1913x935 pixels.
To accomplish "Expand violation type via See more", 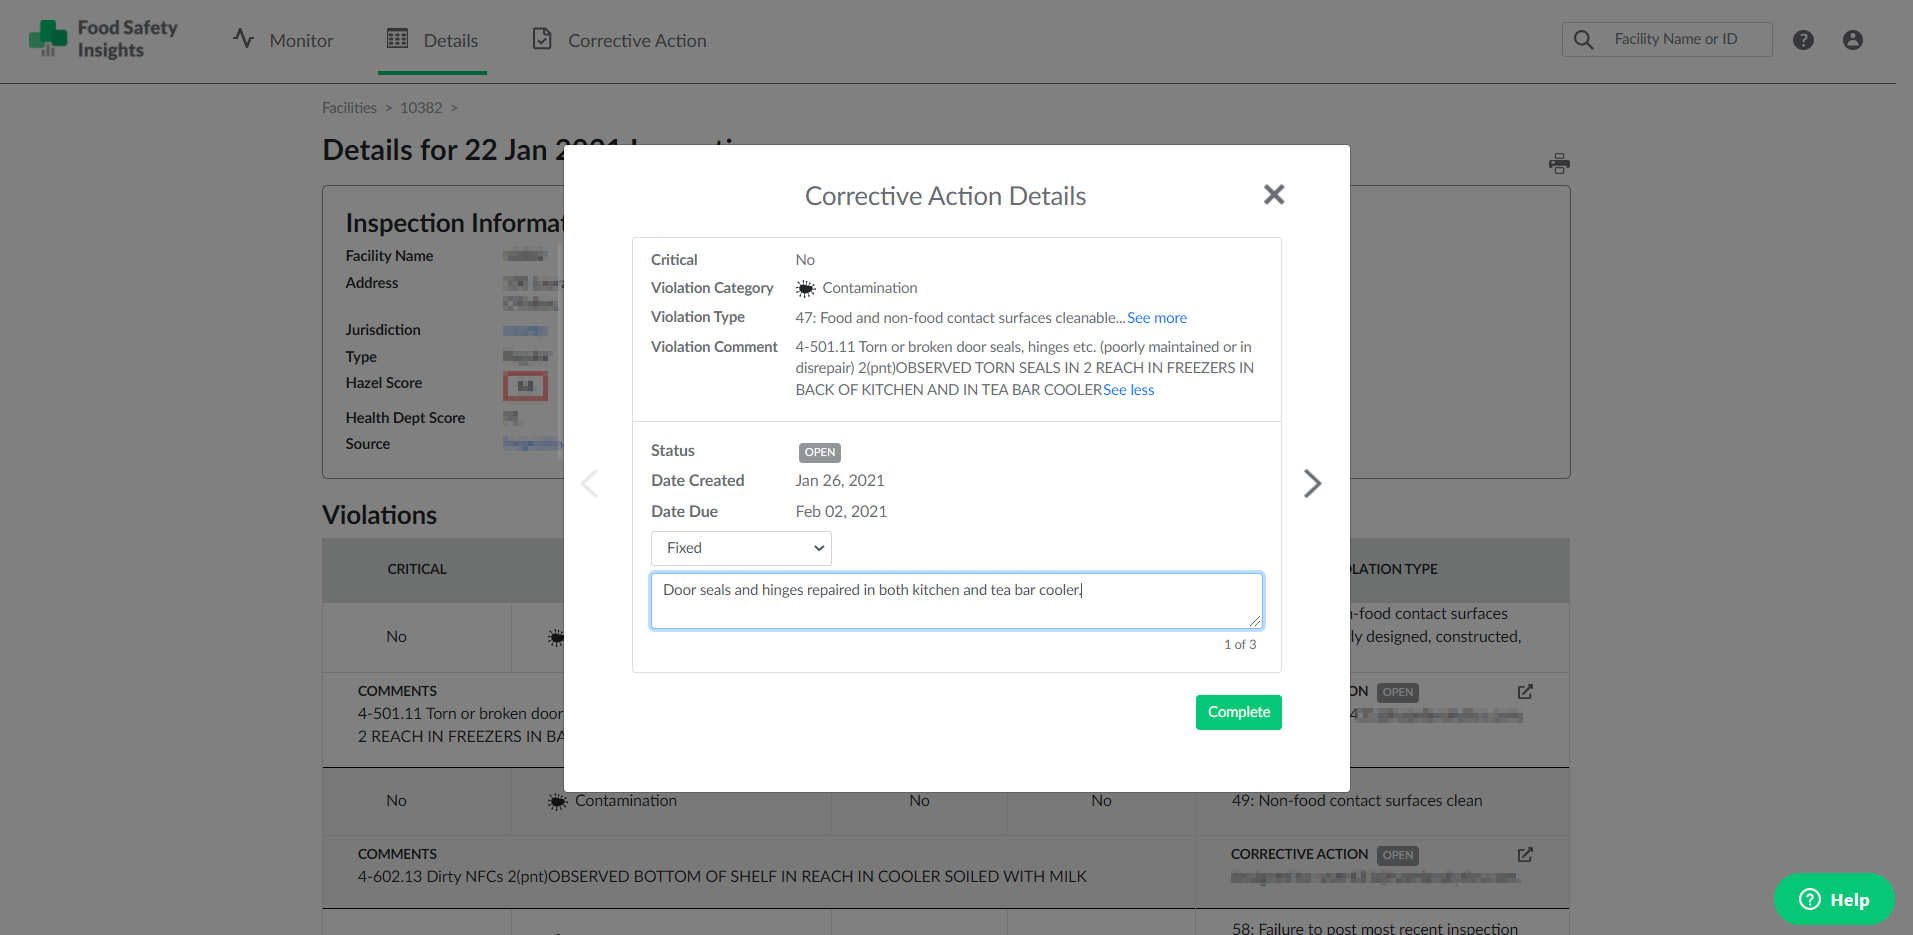I will pos(1156,317).
